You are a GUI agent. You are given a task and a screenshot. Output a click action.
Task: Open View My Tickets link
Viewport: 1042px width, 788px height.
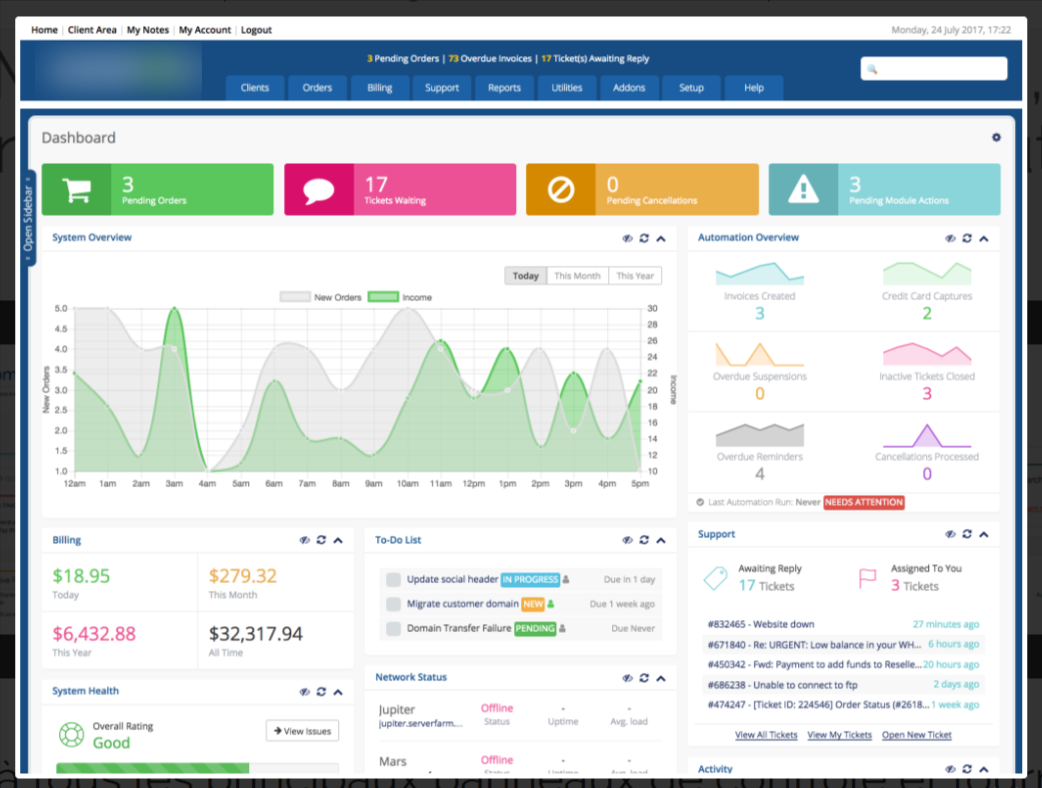[839, 735]
